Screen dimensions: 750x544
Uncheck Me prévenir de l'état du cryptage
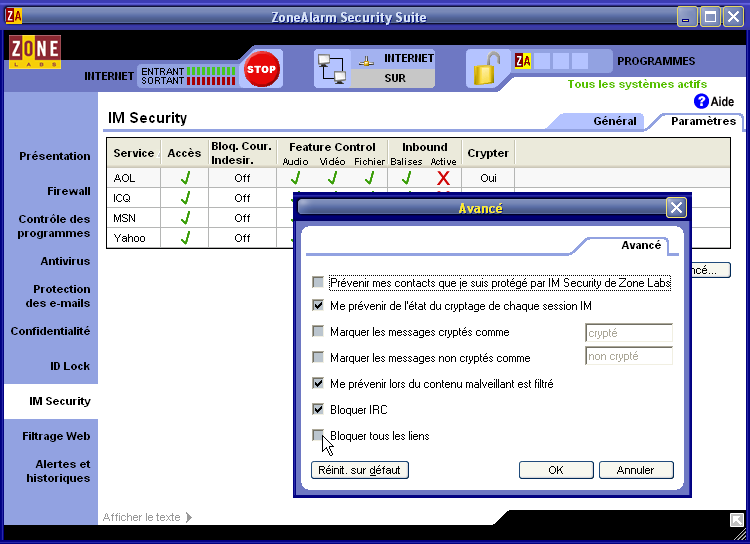pyautogui.click(x=318, y=305)
